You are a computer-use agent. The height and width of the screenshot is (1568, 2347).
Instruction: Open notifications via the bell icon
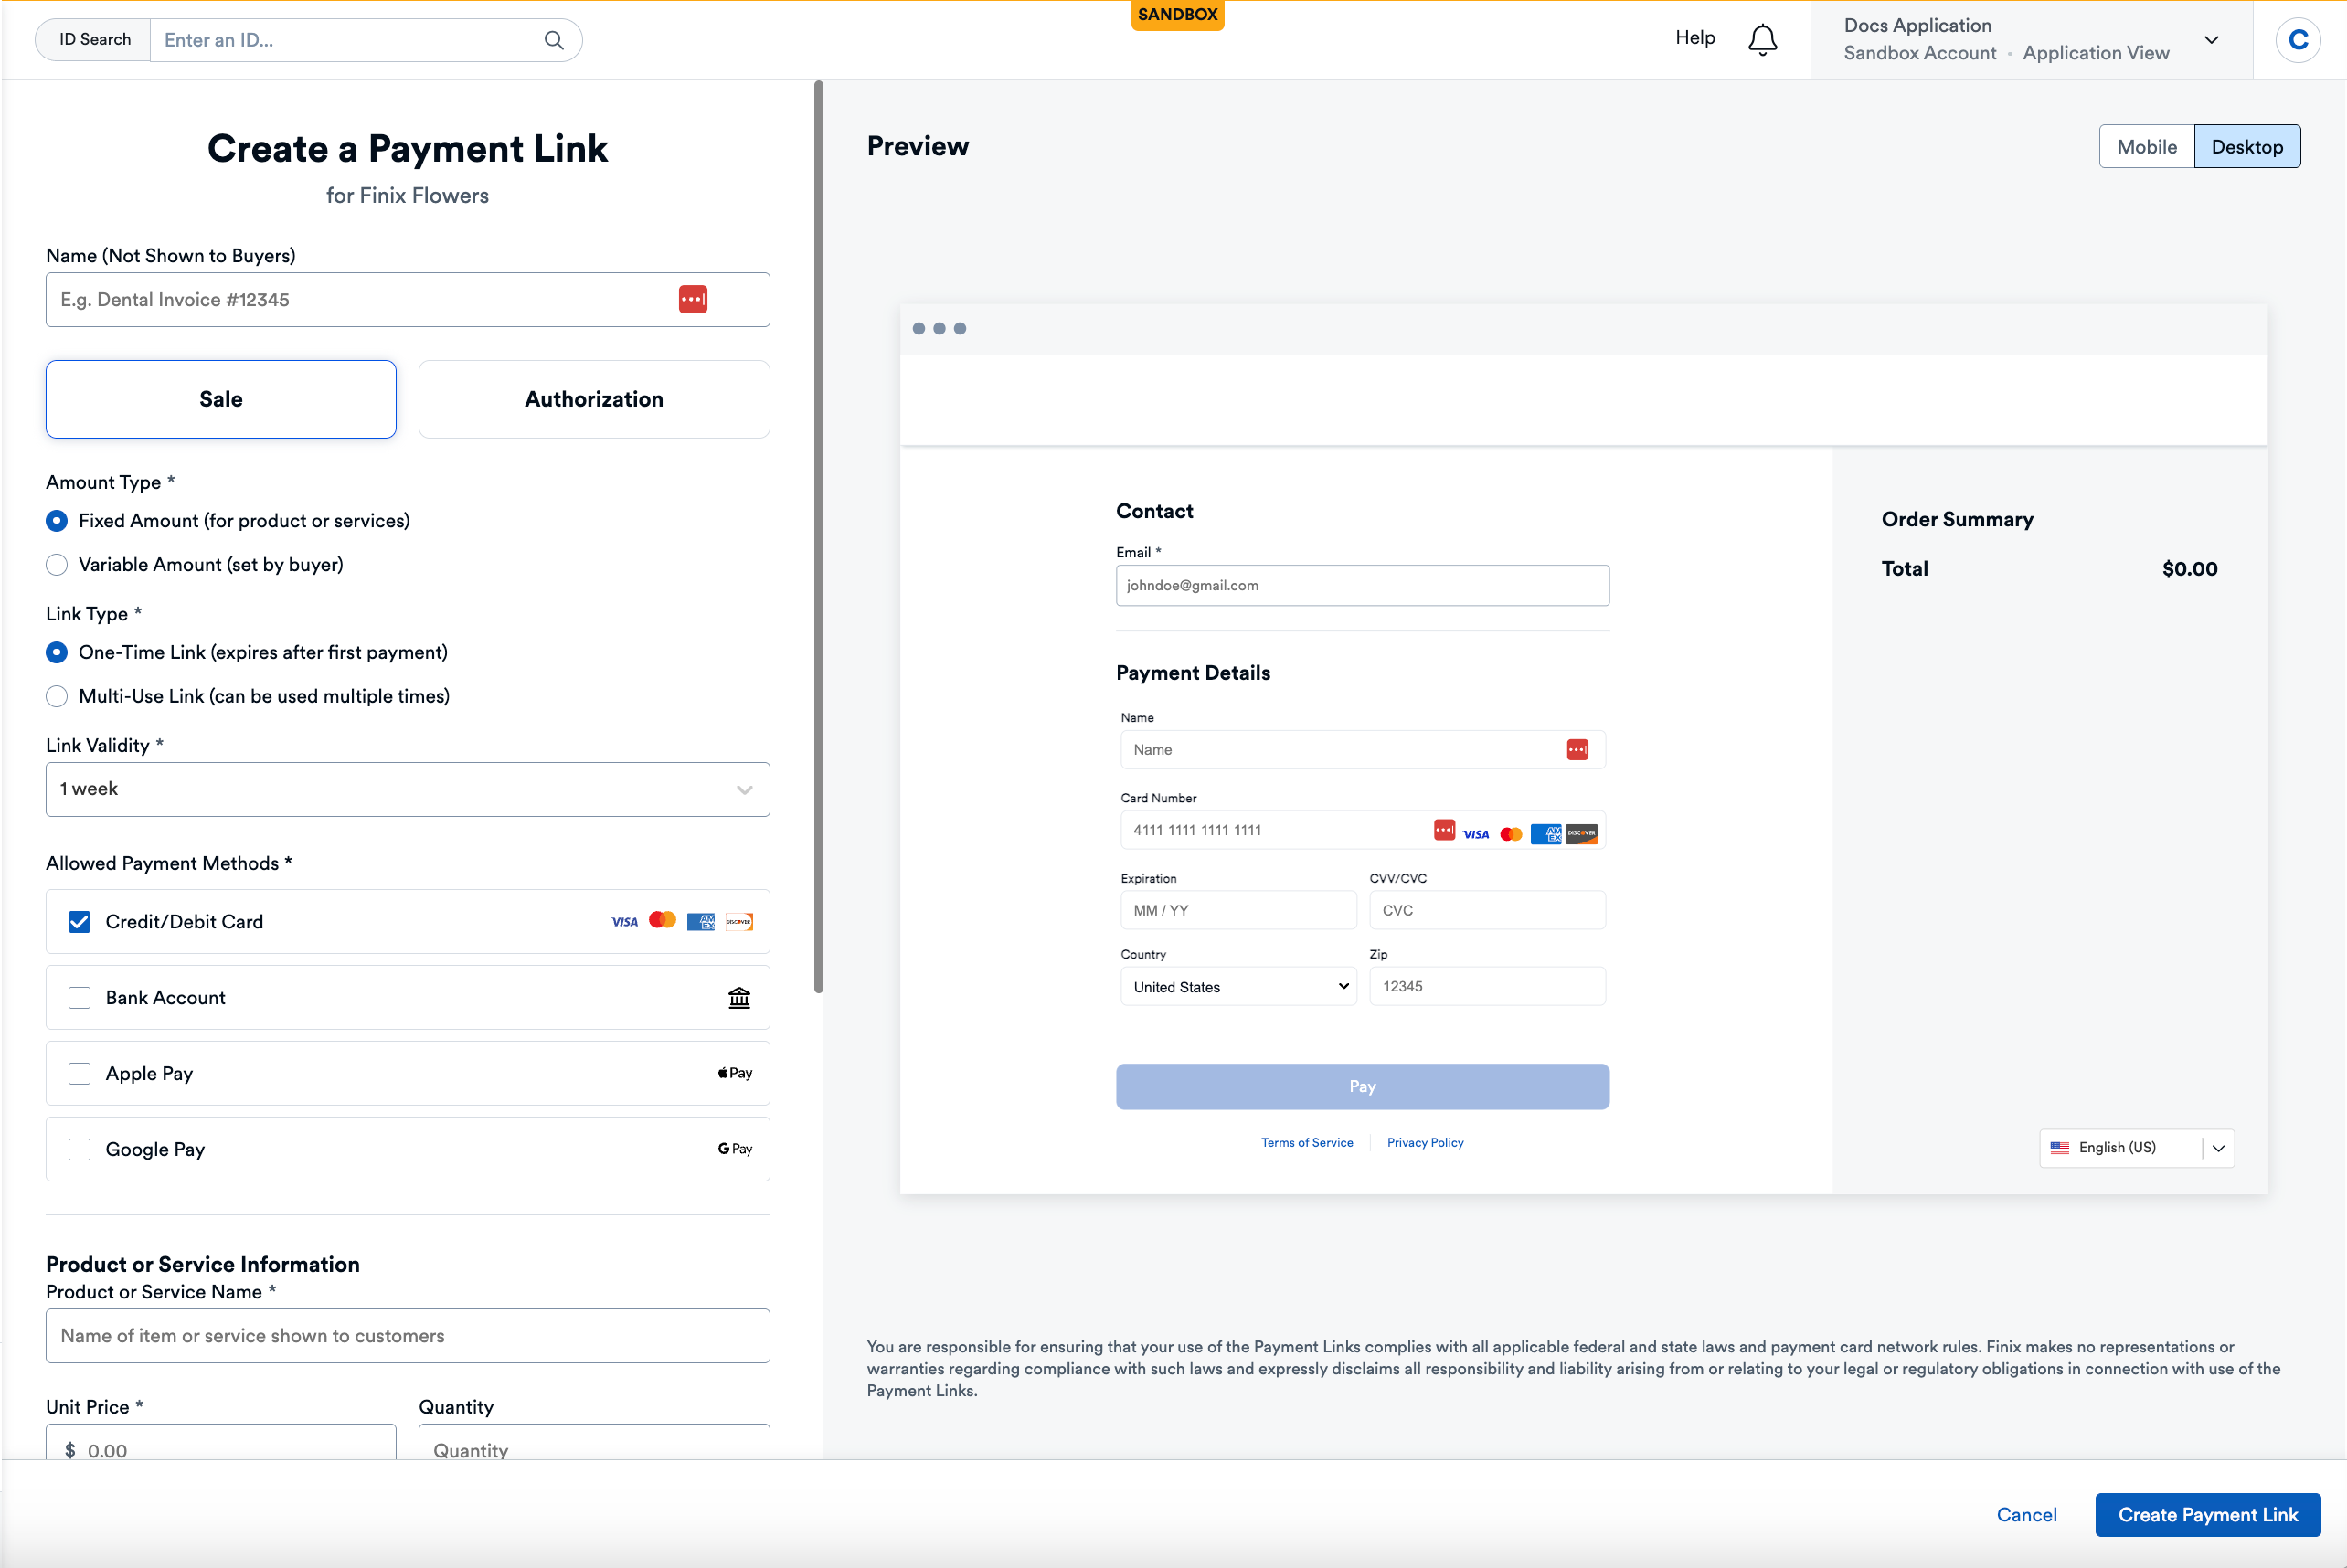(x=1762, y=38)
